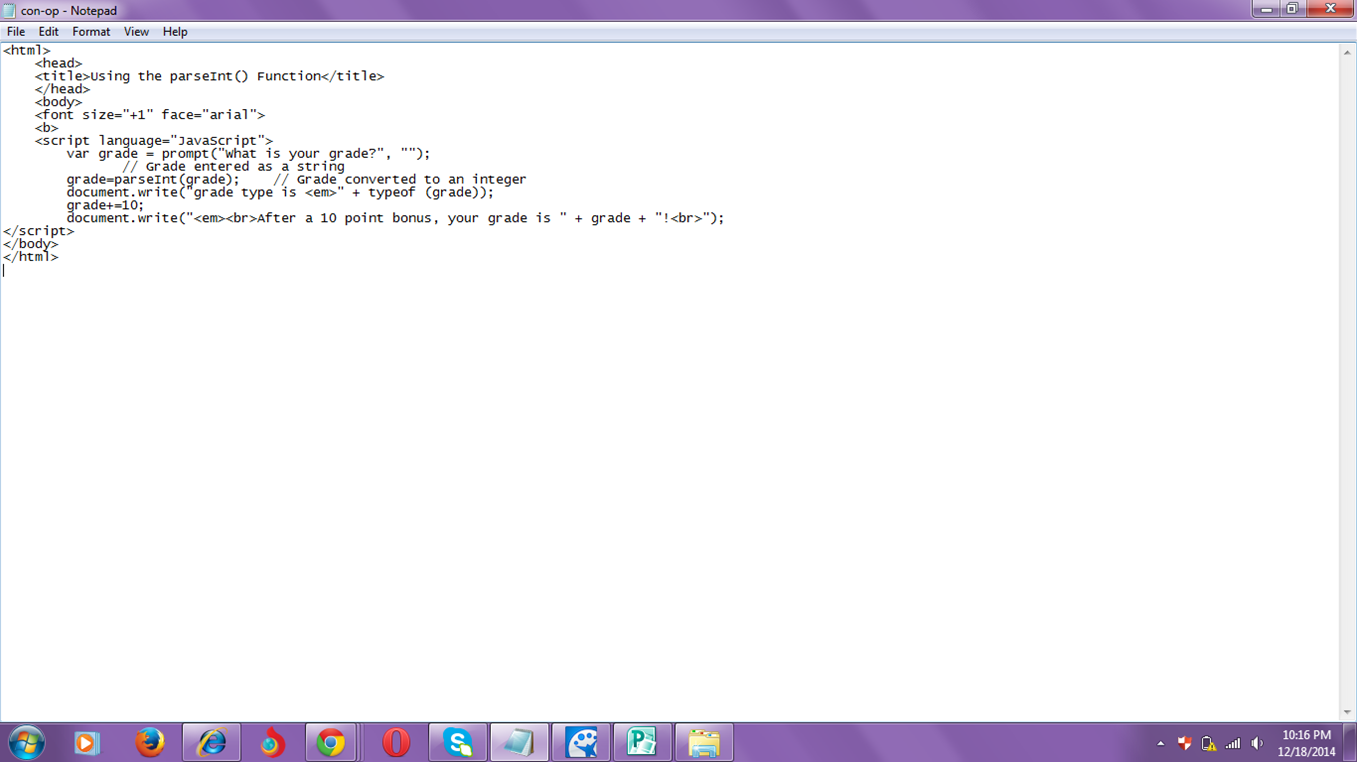The width and height of the screenshot is (1357, 762).
Task: Restore down the Notepad window
Action: pyautogui.click(x=1292, y=9)
